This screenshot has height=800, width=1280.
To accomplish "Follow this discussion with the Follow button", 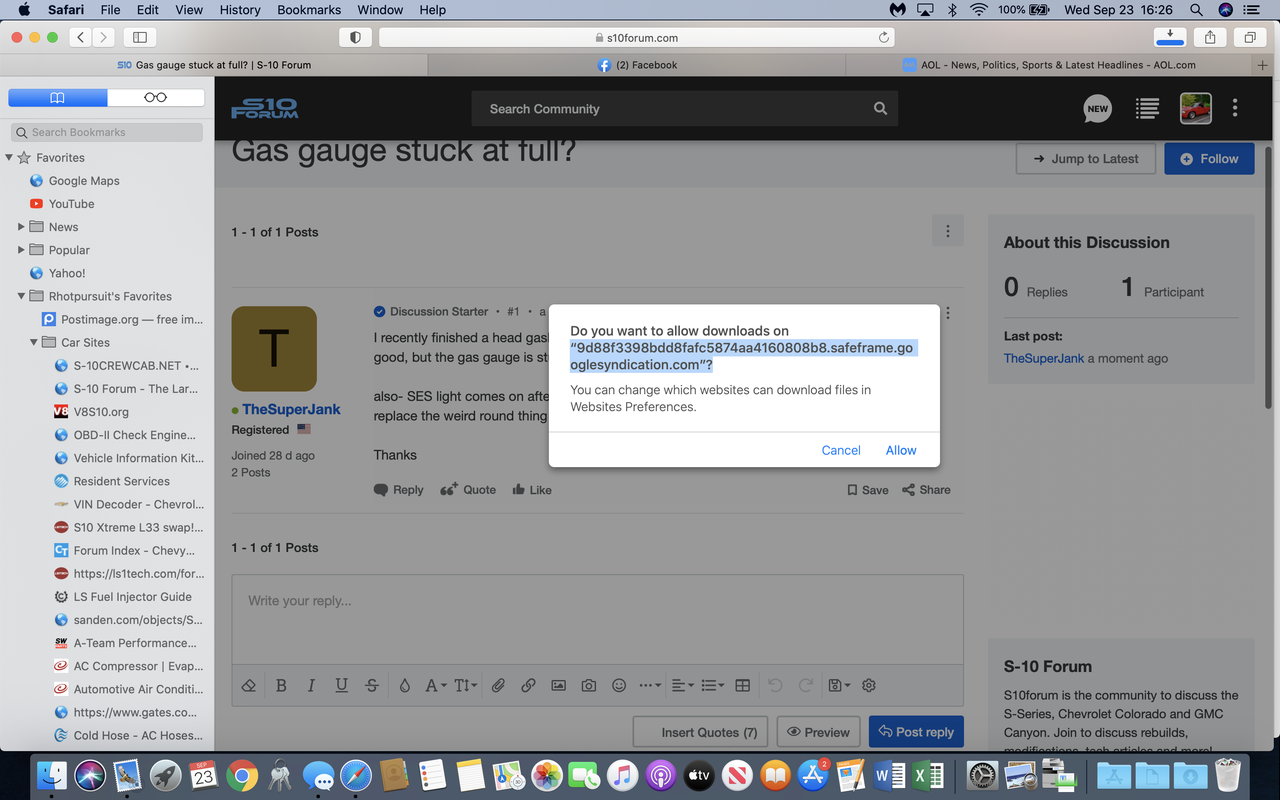I will tap(1209, 159).
